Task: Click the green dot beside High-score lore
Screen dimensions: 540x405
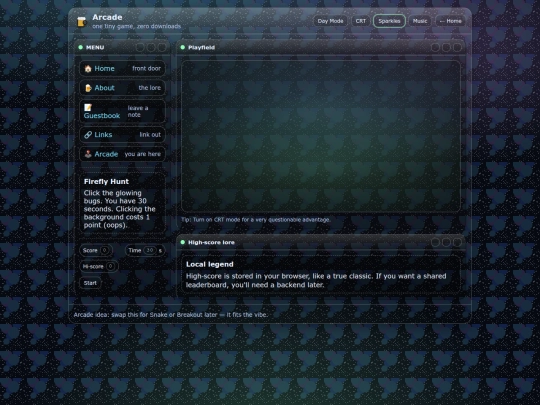Action: click(x=183, y=242)
